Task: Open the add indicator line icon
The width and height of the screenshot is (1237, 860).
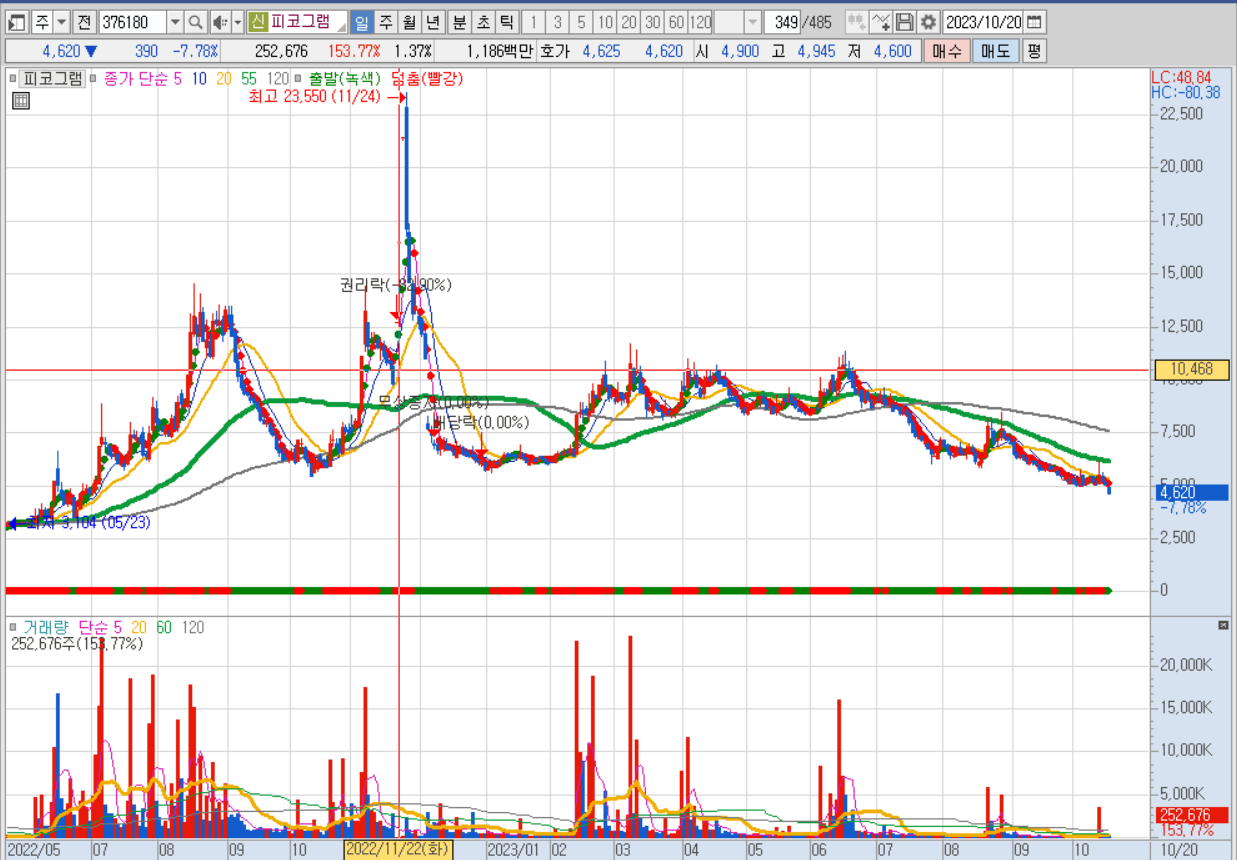Action: tap(880, 22)
